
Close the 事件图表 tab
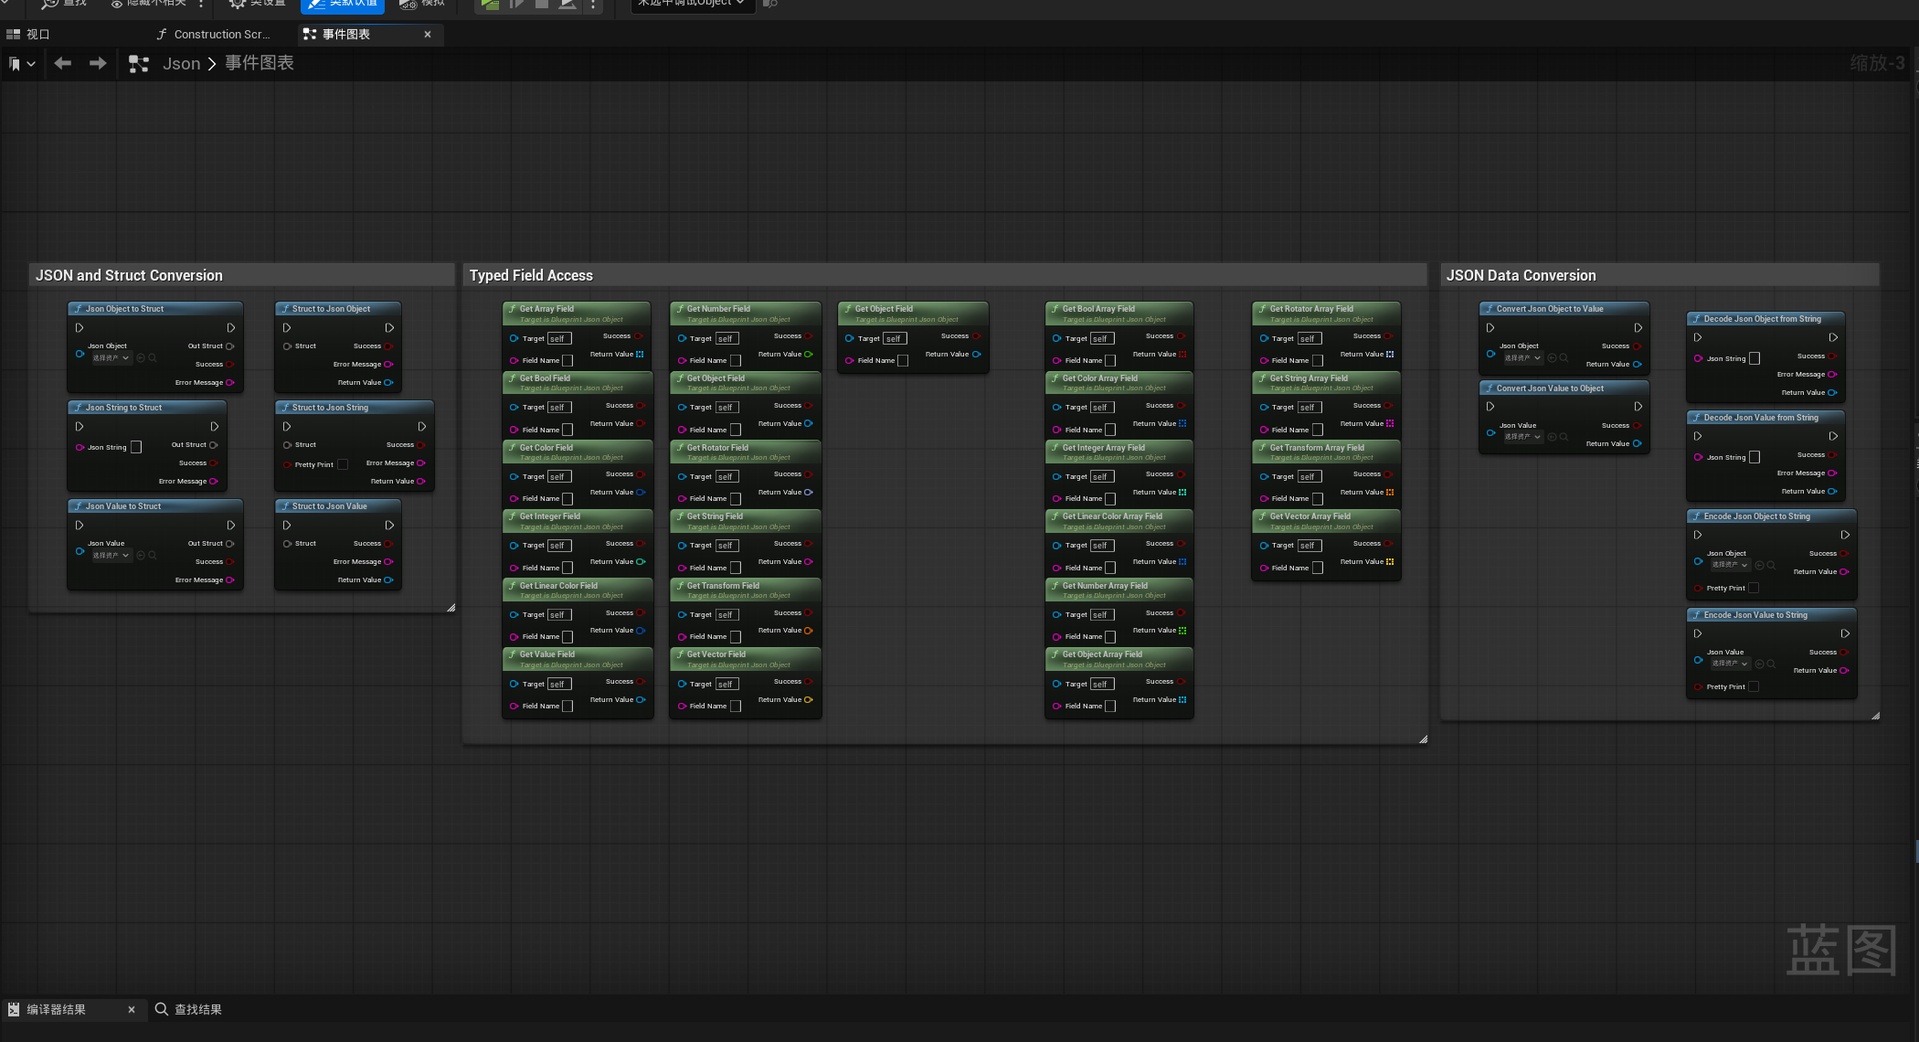click(428, 34)
